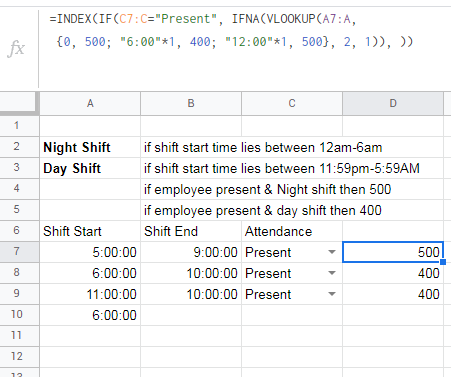
Task: Click the fill handle on cell D7
Action: pyautogui.click(x=443, y=262)
